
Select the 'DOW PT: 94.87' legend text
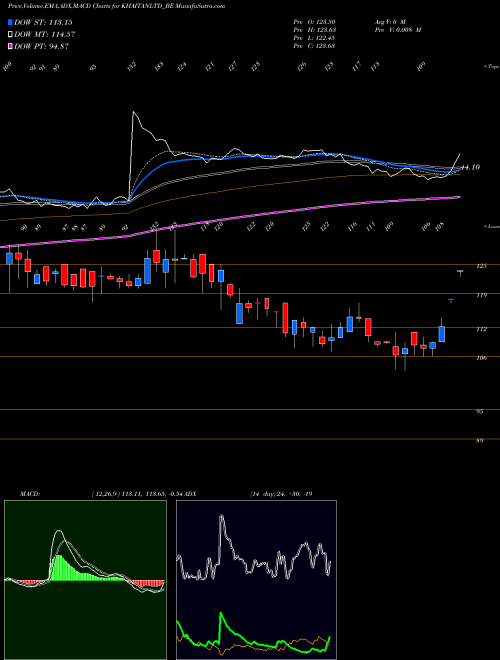pyautogui.click(x=41, y=46)
